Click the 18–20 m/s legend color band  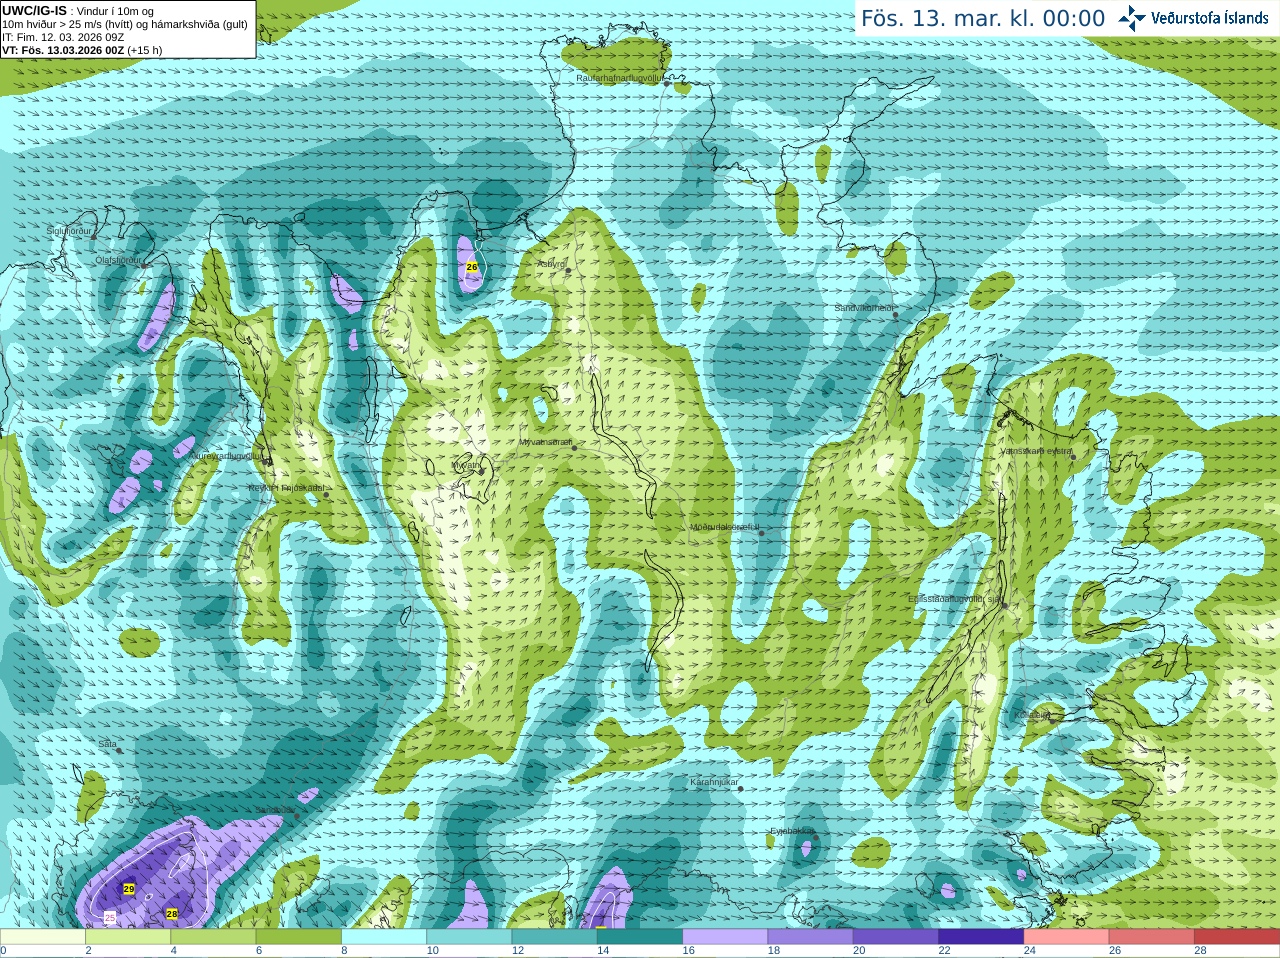click(x=810, y=937)
